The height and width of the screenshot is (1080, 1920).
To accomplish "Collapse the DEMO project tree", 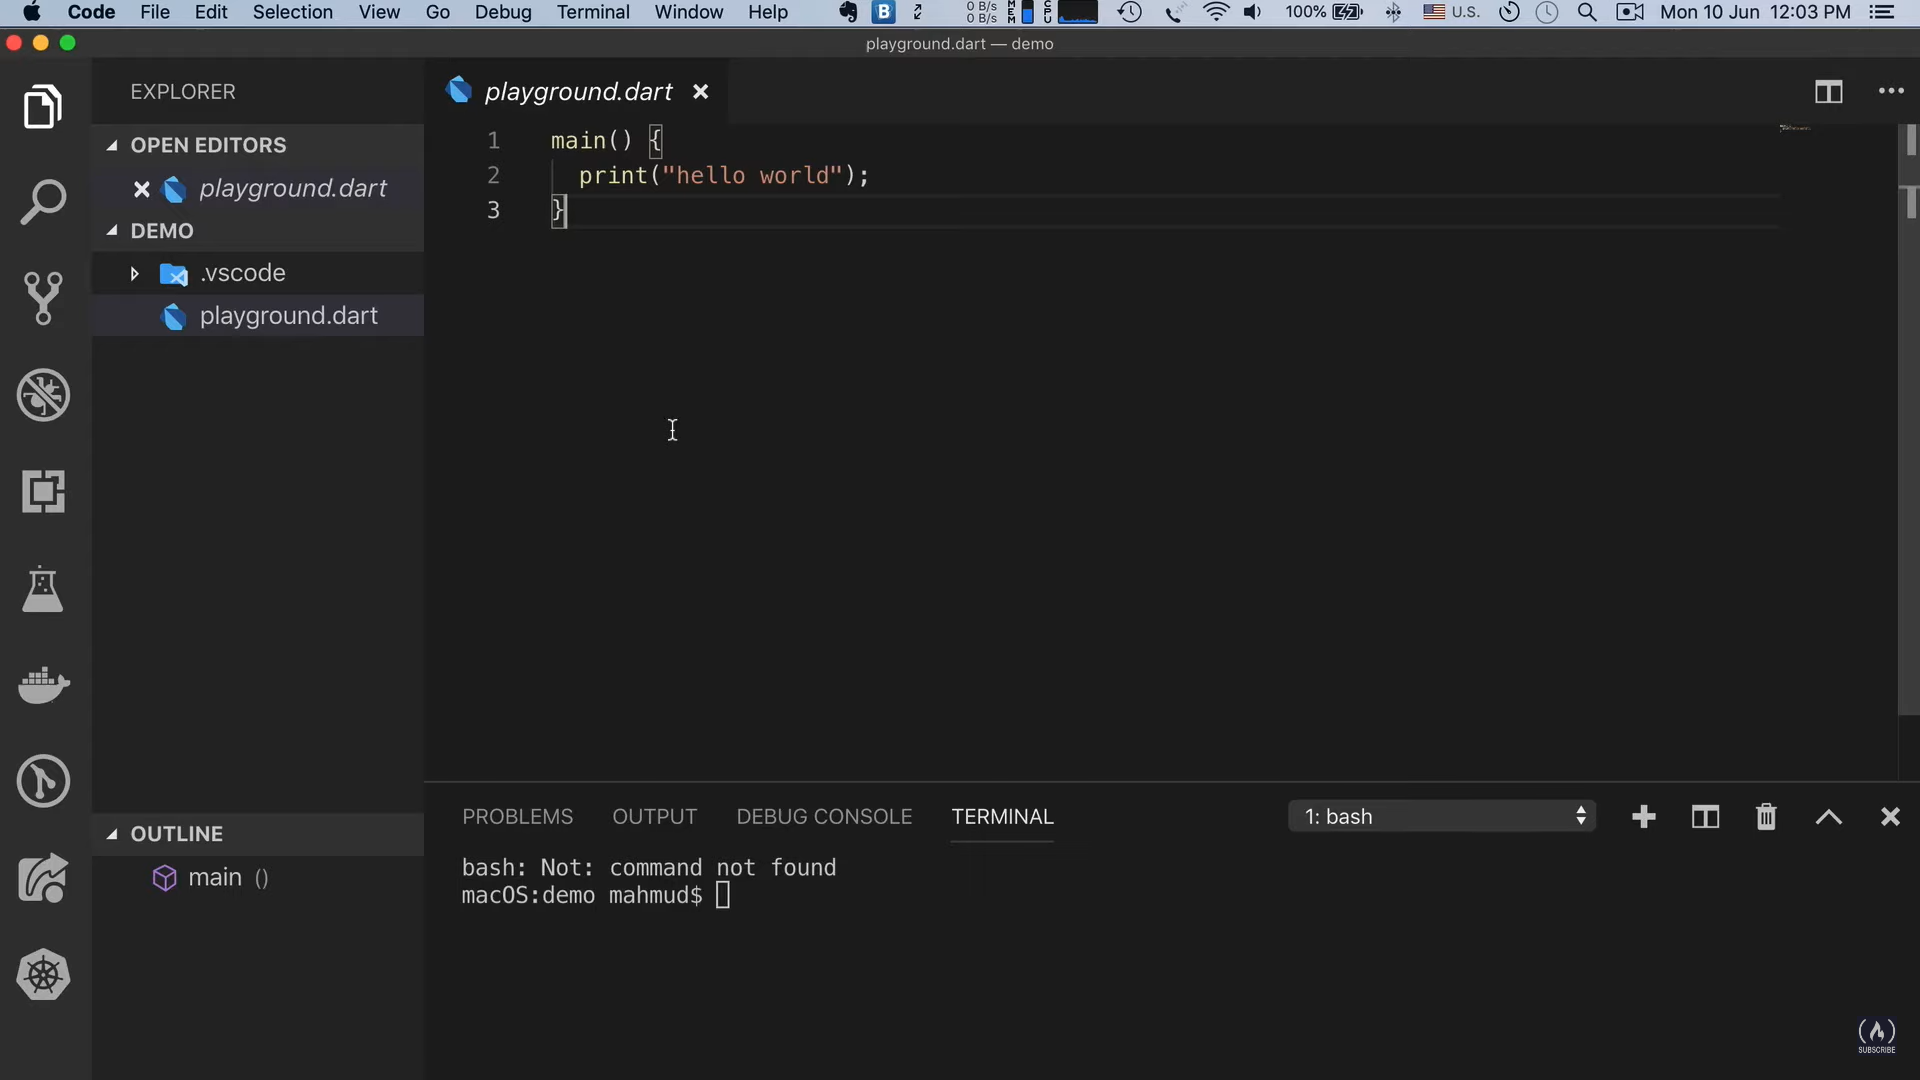I will click(x=112, y=231).
